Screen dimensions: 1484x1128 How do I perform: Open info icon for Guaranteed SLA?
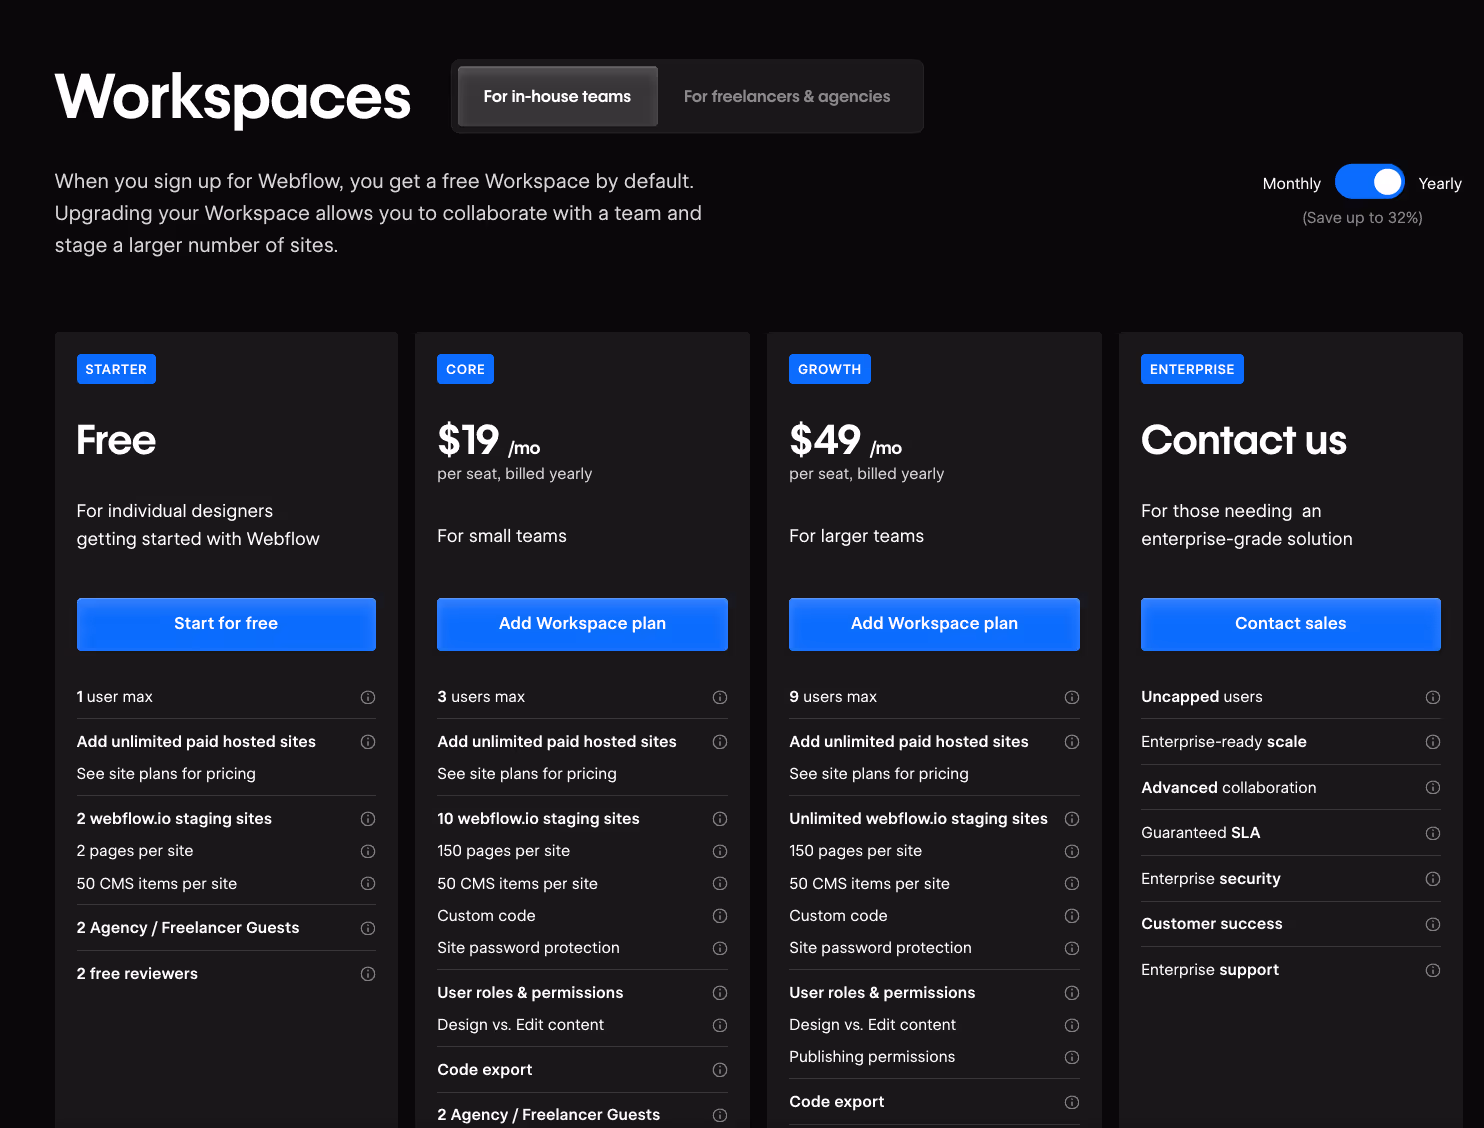coord(1433,833)
